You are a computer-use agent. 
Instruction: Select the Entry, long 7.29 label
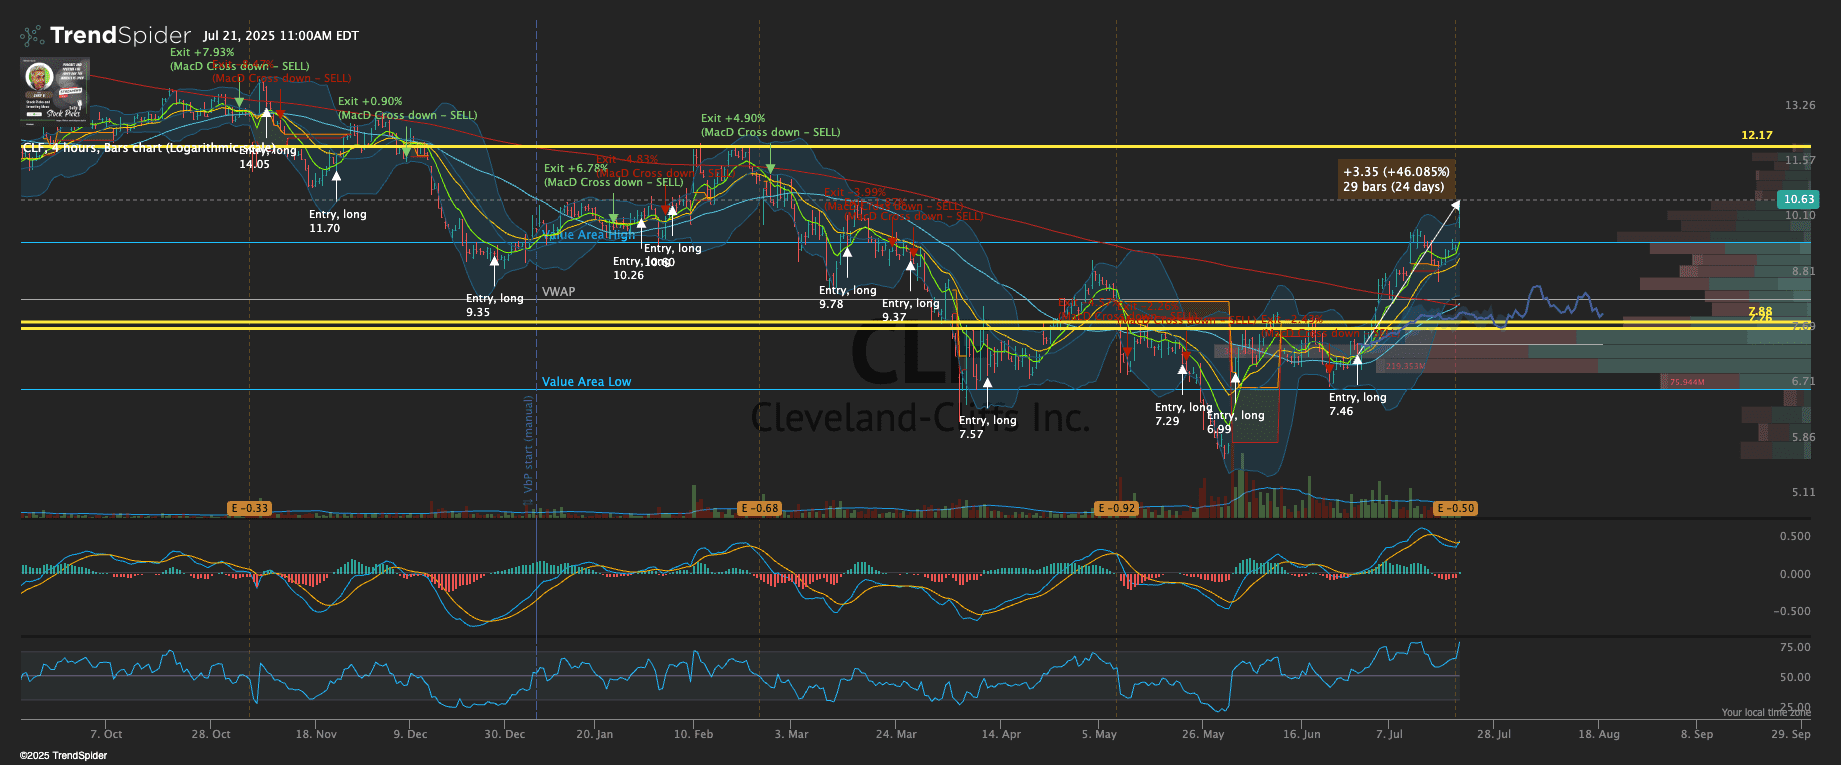click(x=1184, y=414)
